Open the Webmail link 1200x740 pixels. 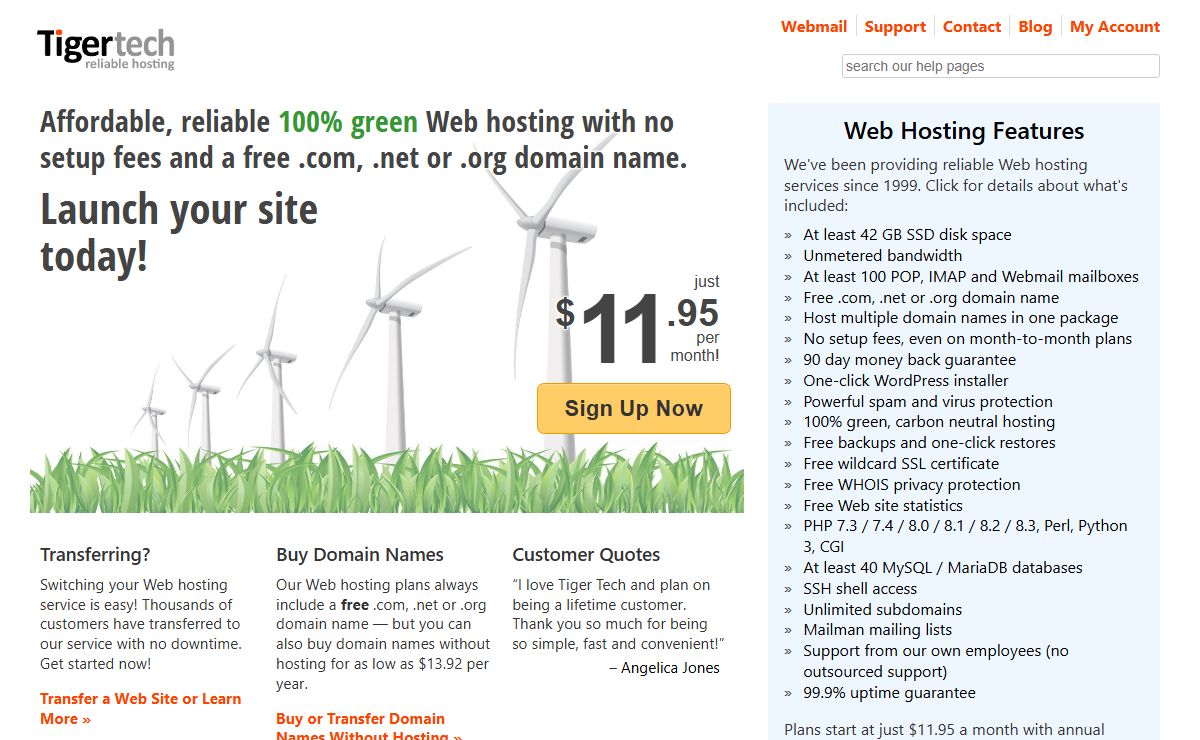pos(814,27)
